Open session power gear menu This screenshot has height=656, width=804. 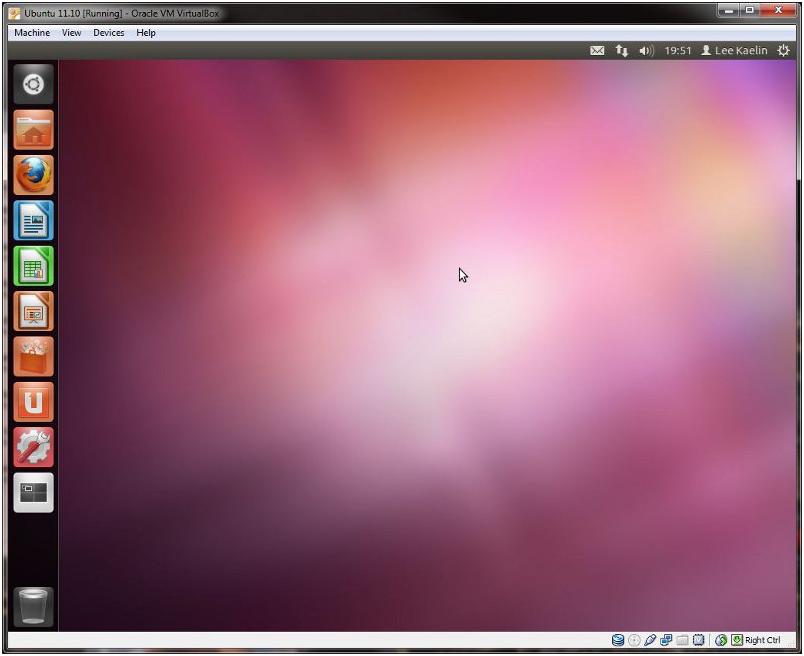783,50
